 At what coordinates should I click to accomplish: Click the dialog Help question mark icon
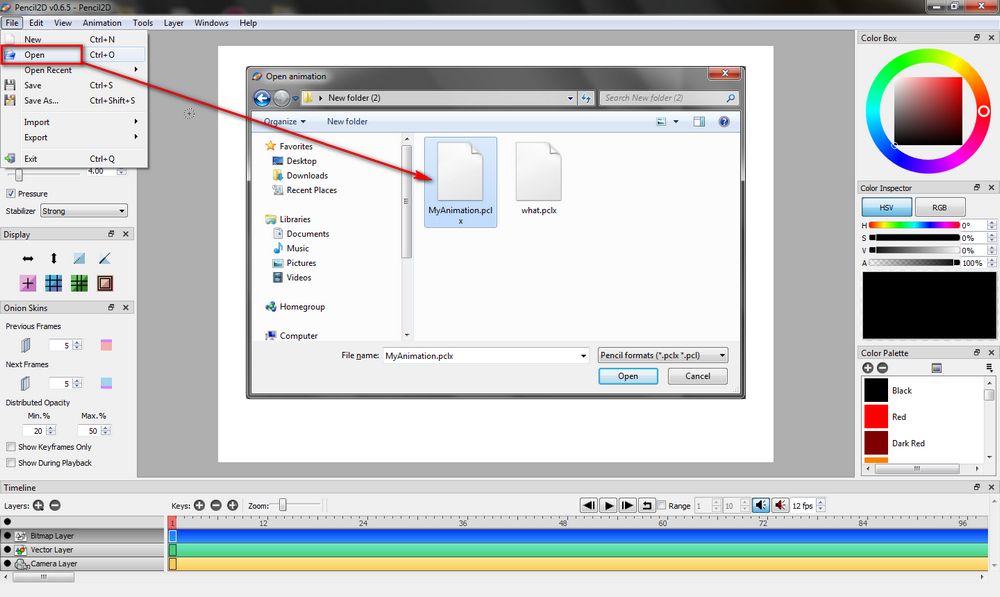tap(724, 122)
